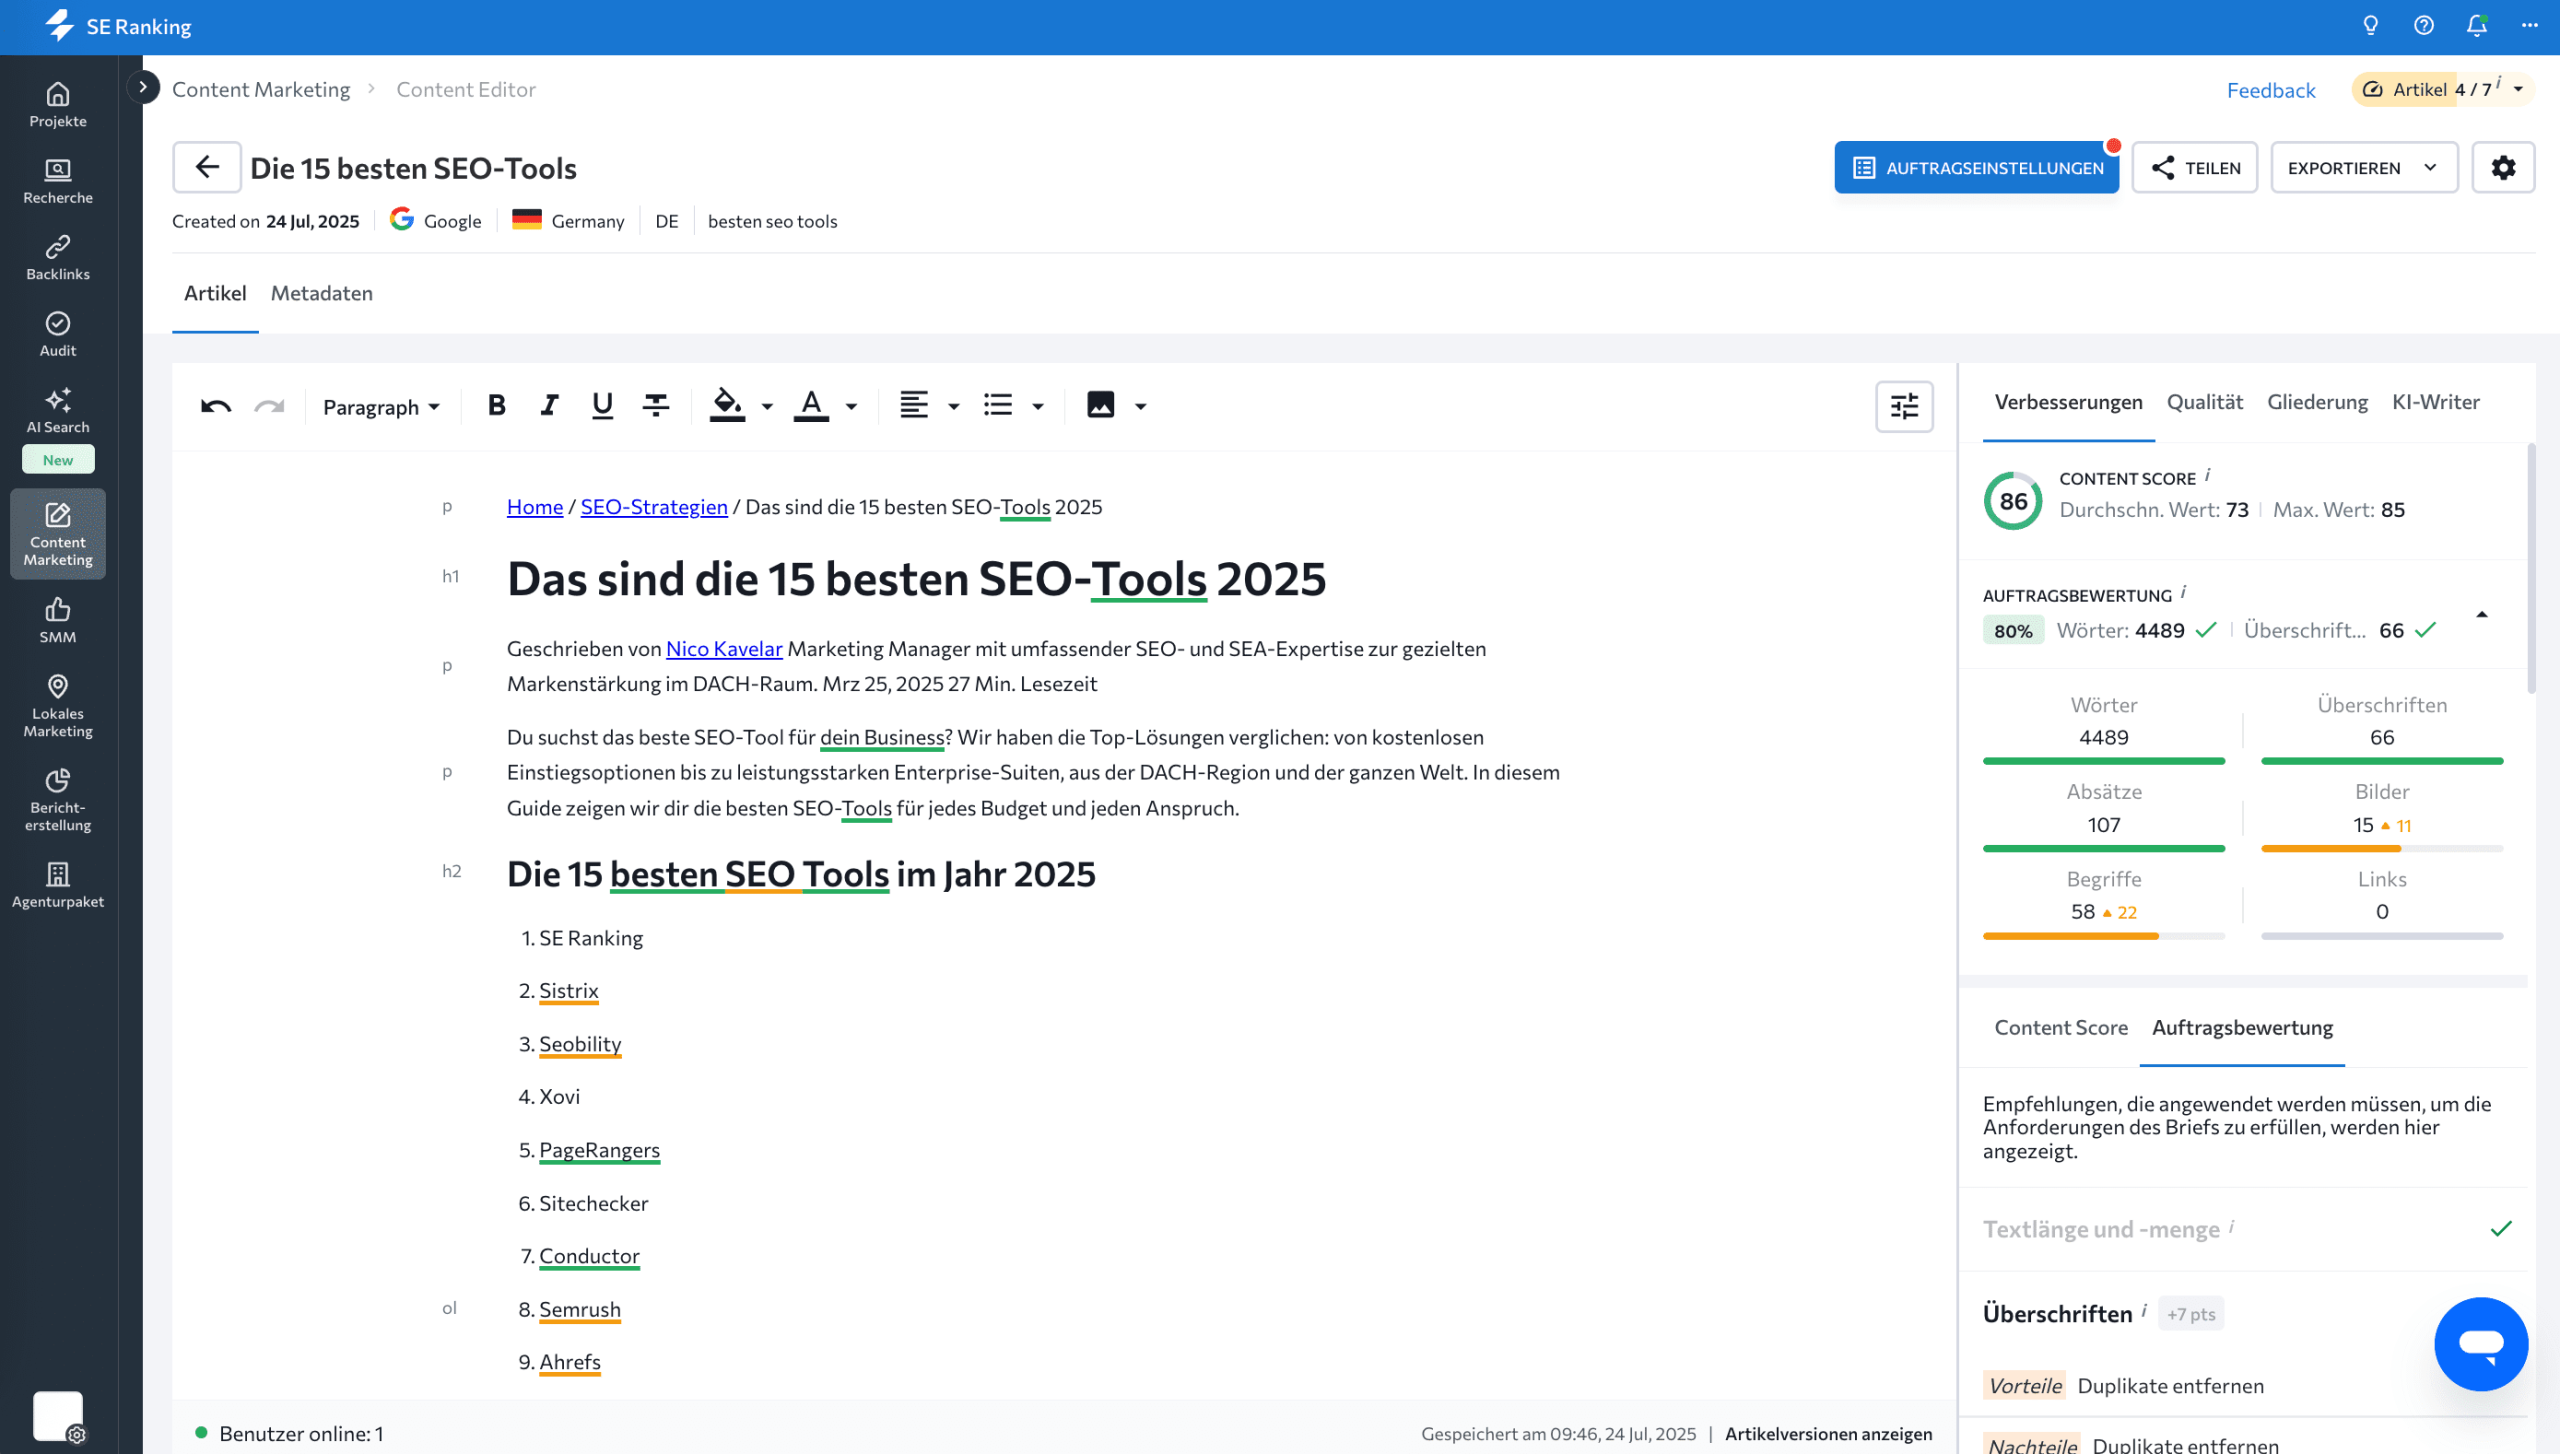Click the back arrow button
Screen dimensions: 2560x1454
207,167
